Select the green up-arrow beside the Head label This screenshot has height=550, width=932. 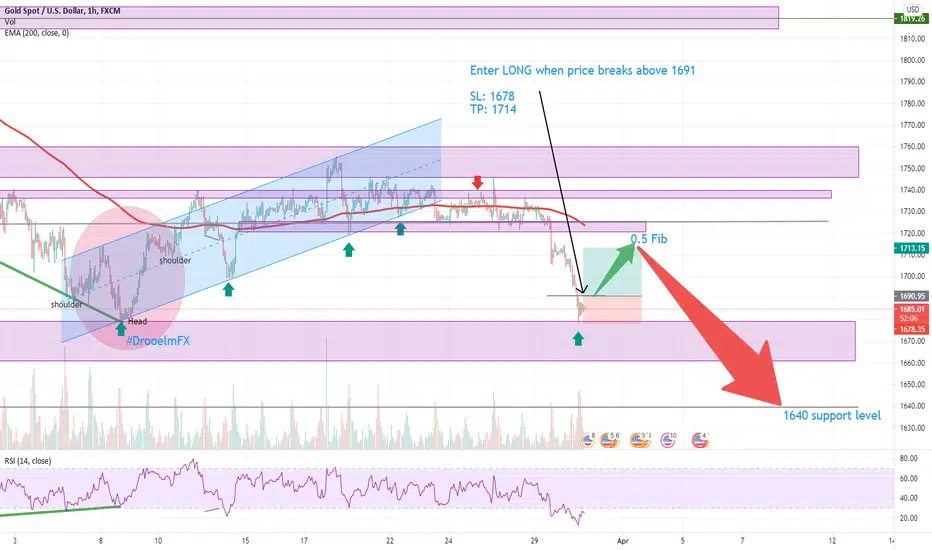pyautogui.click(x=121, y=328)
